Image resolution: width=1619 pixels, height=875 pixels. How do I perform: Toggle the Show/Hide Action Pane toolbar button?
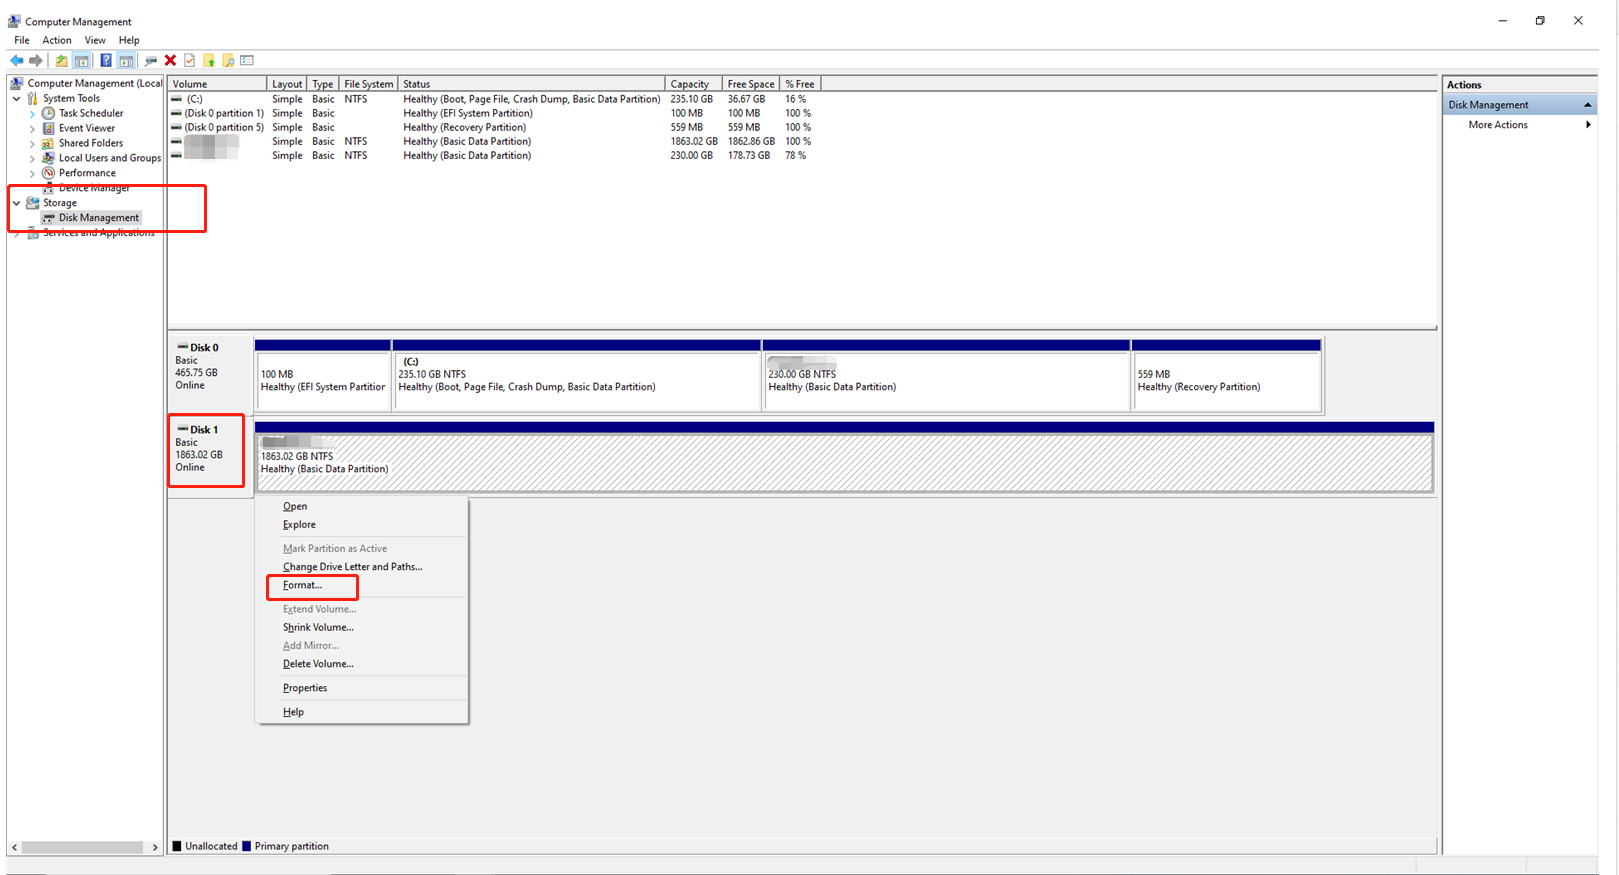126,61
